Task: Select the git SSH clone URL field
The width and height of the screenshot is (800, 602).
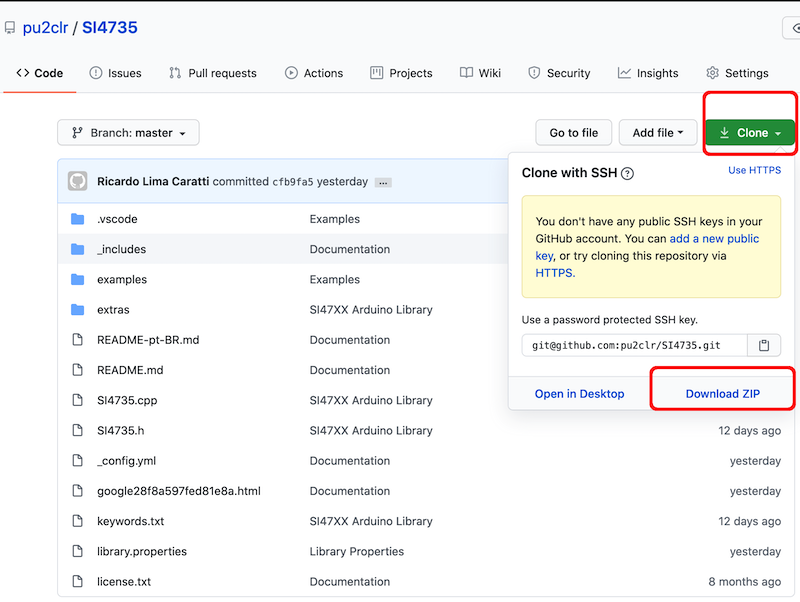Action: (x=634, y=345)
